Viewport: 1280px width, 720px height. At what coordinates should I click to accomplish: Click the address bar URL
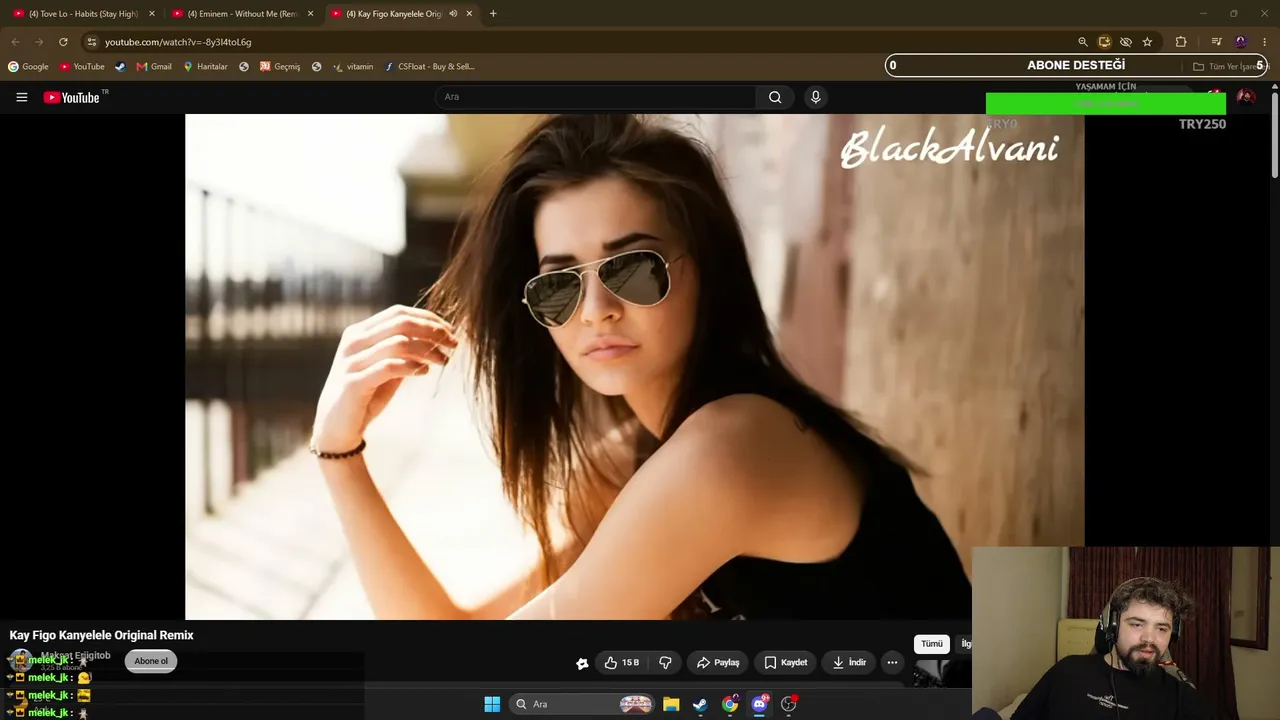click(178, 42)
